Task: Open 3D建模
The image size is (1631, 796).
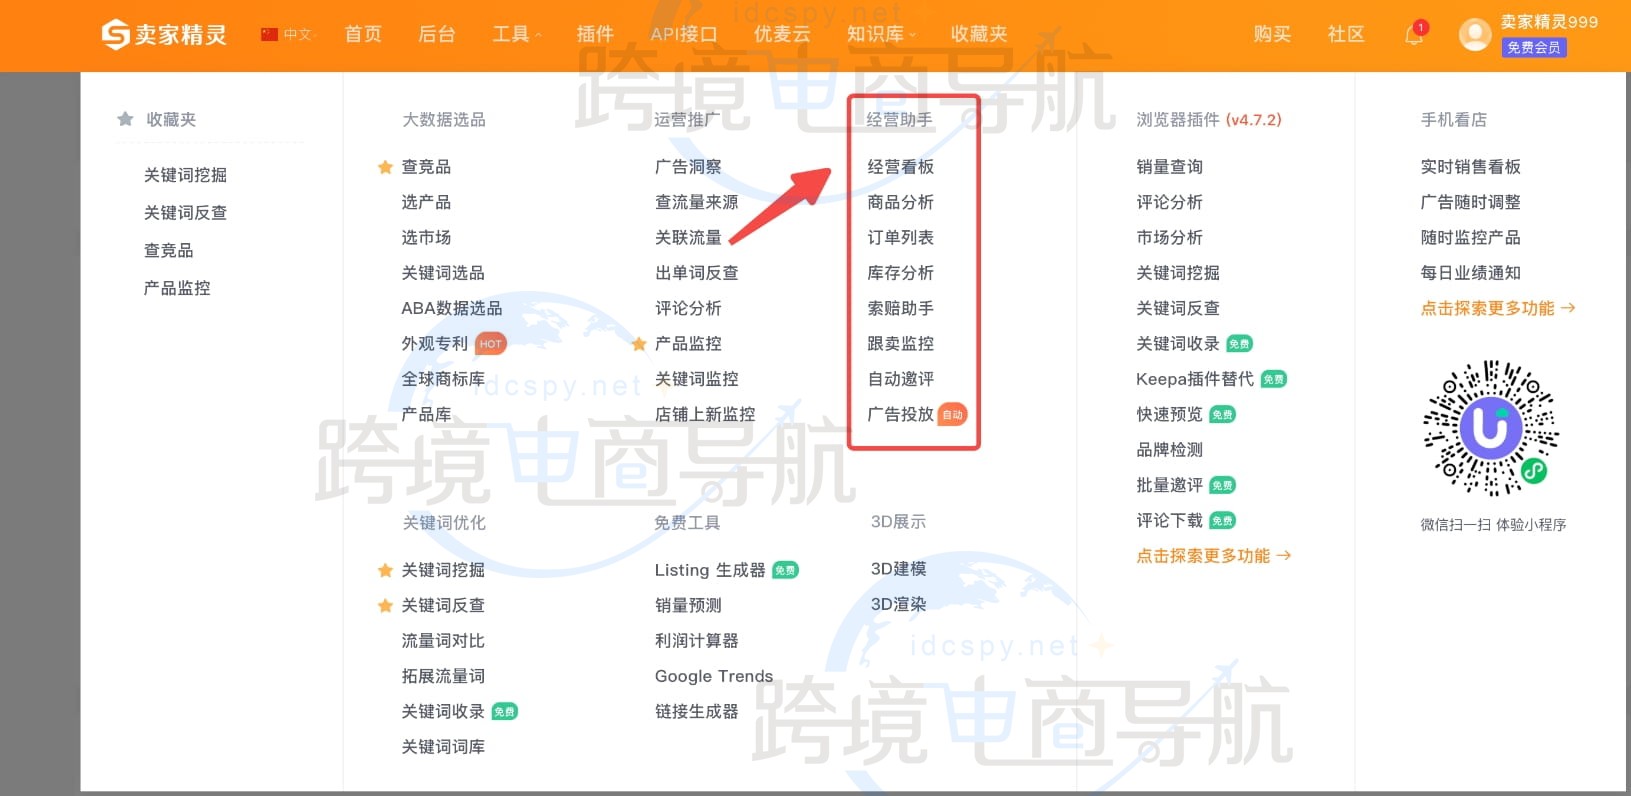Action: (899, 569)
